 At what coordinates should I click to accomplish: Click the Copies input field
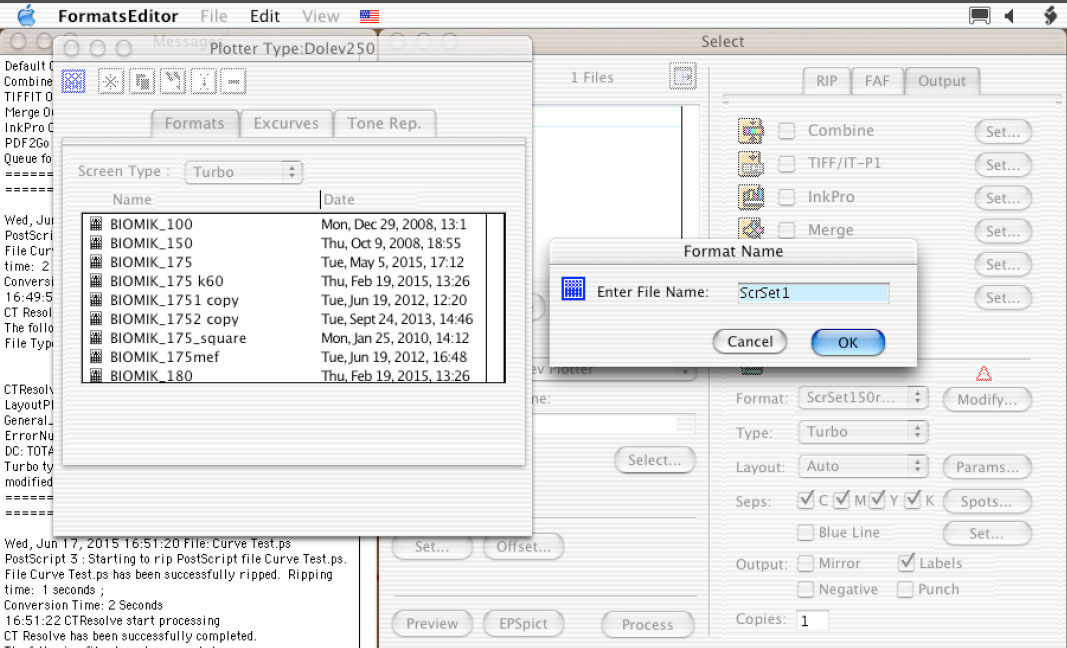(812, 621)
